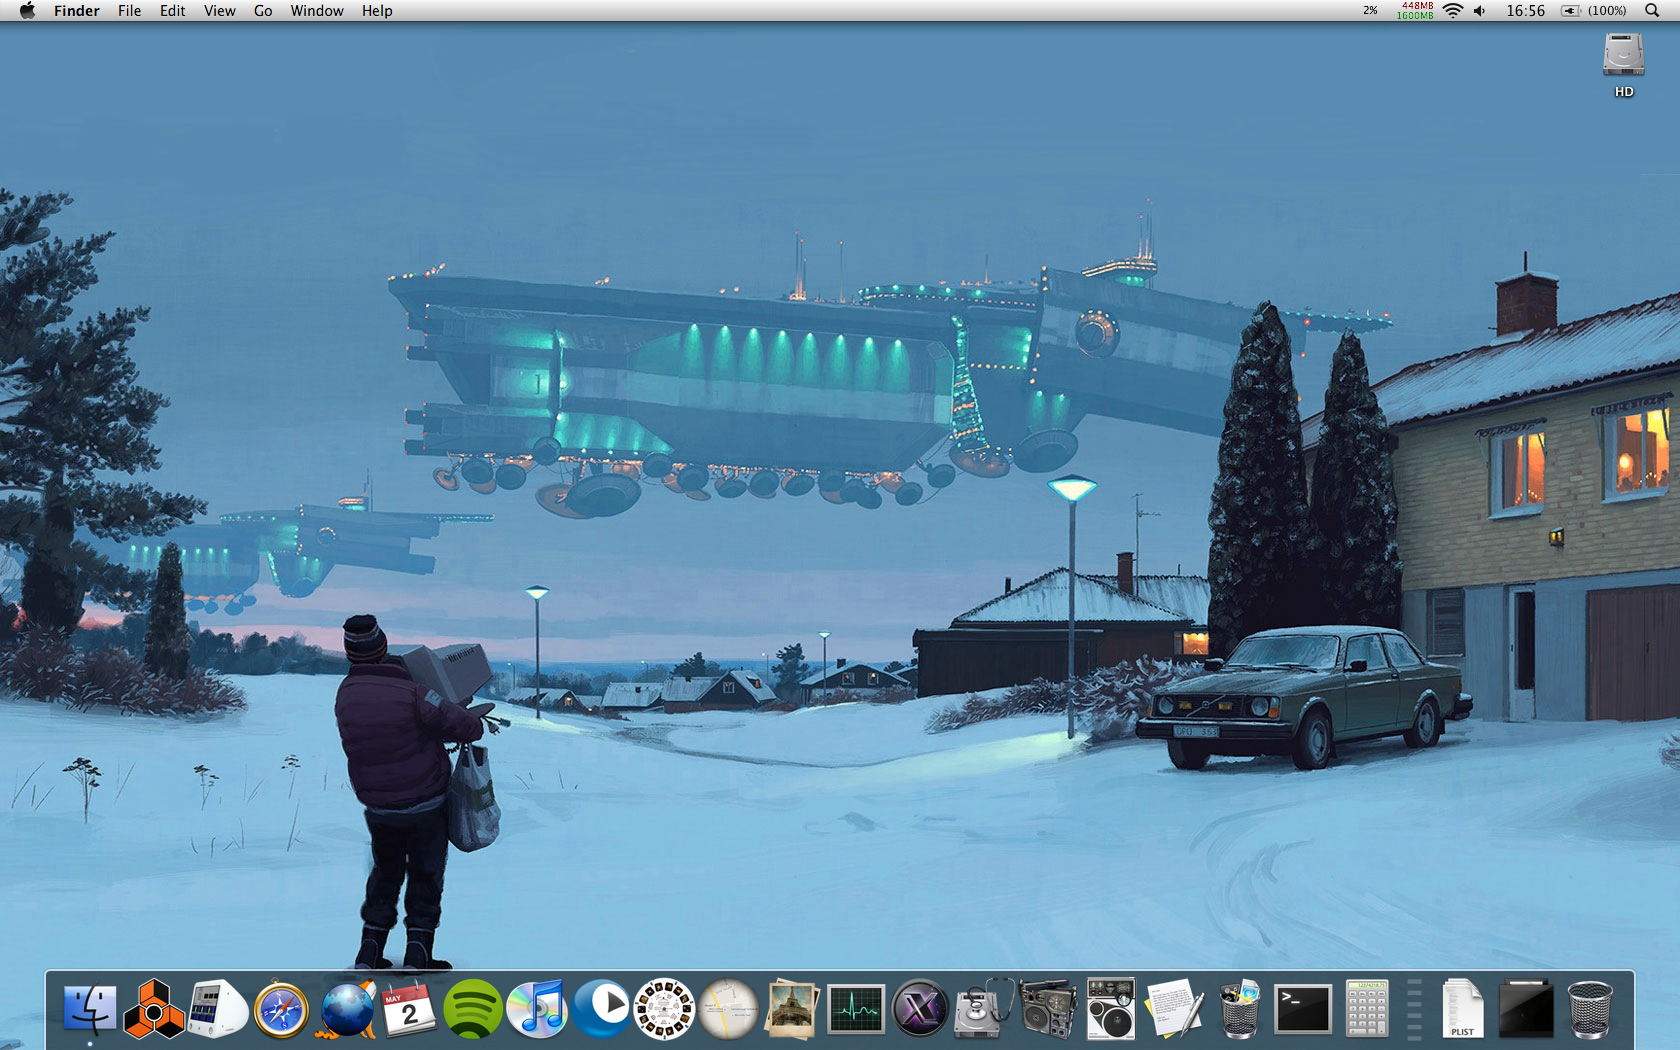Open the PLIST document in dock

[1462, 1009]
